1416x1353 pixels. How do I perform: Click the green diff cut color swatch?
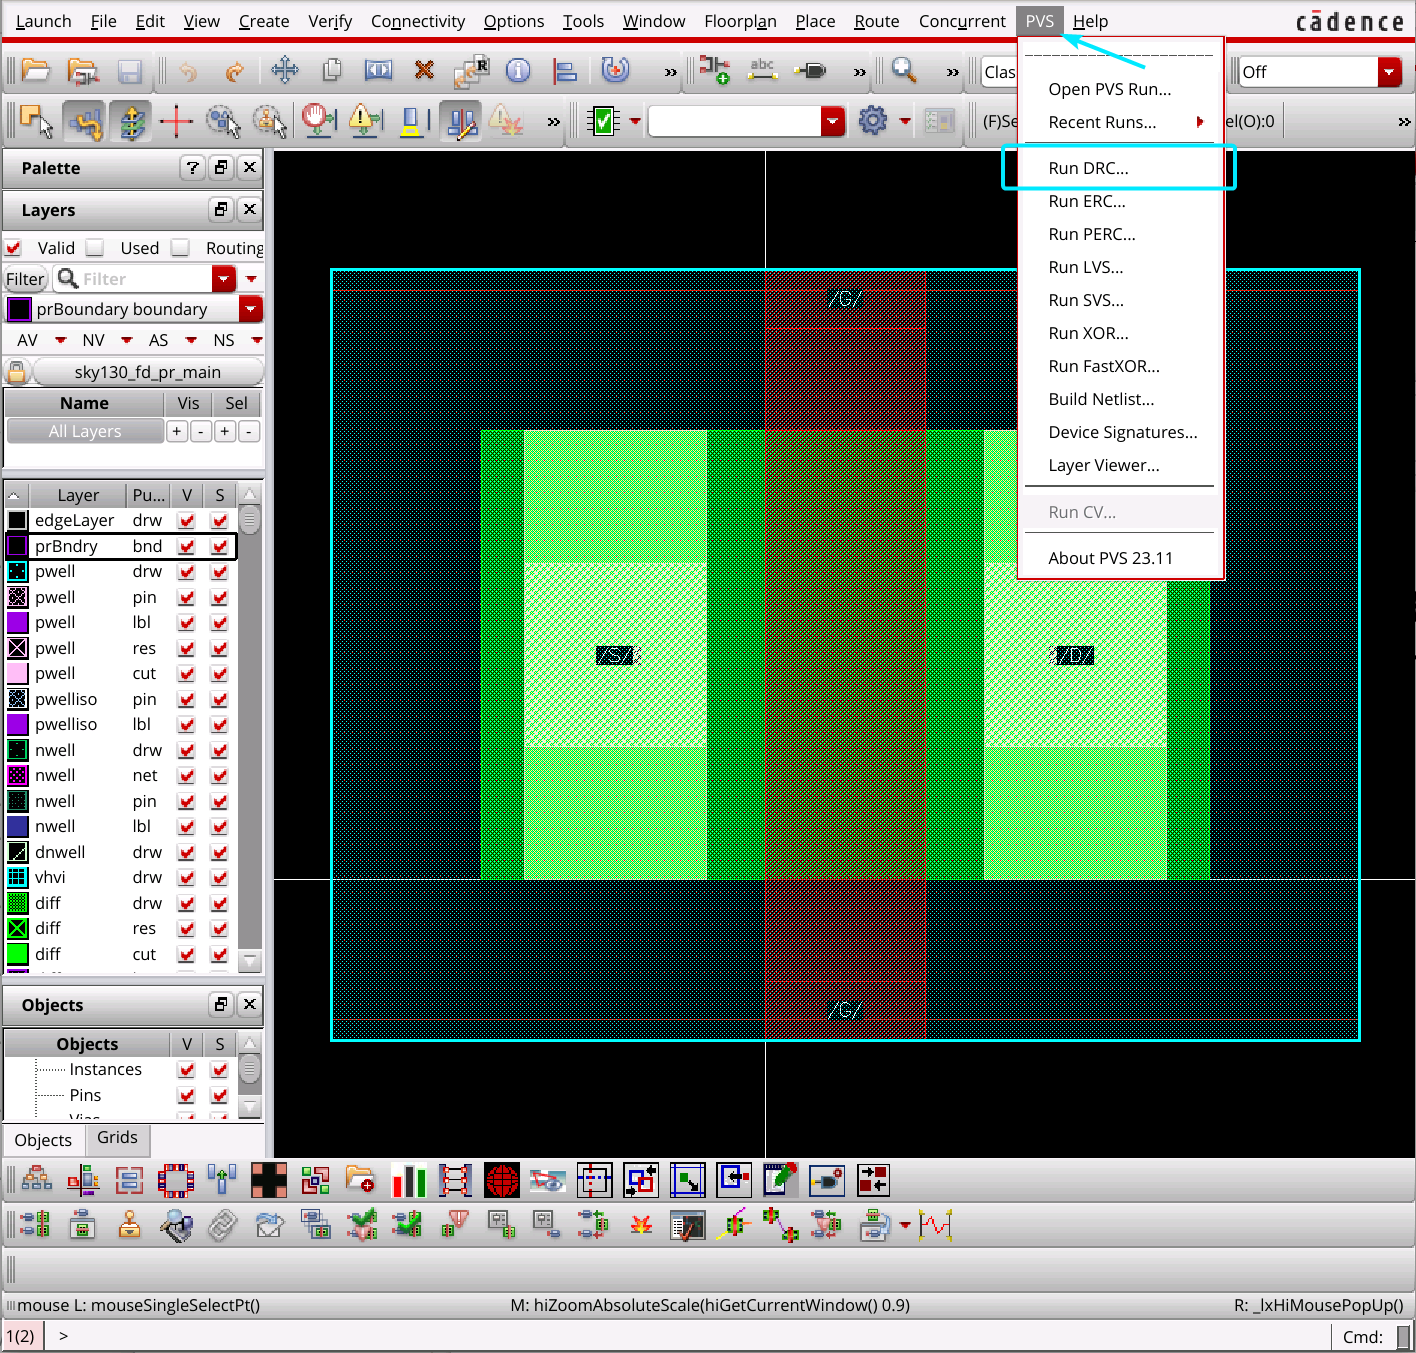18,954
